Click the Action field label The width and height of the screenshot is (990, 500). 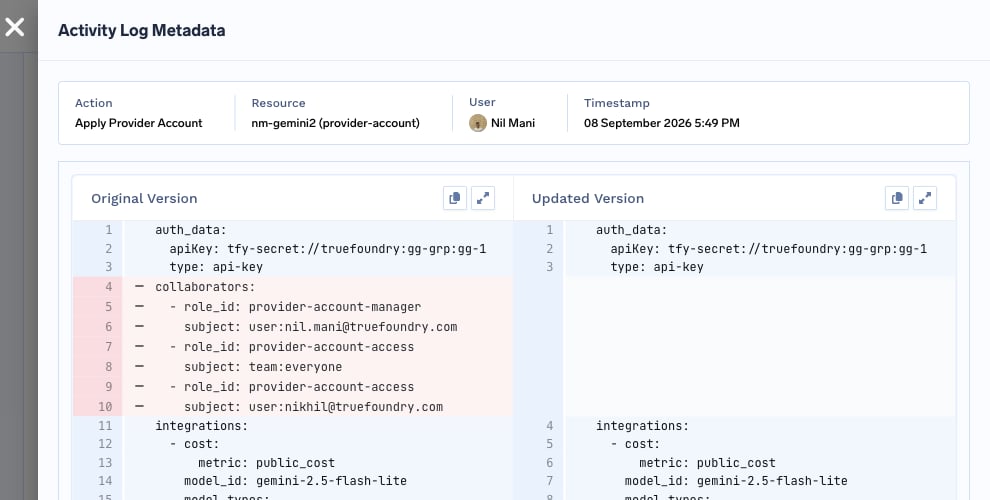93,103
